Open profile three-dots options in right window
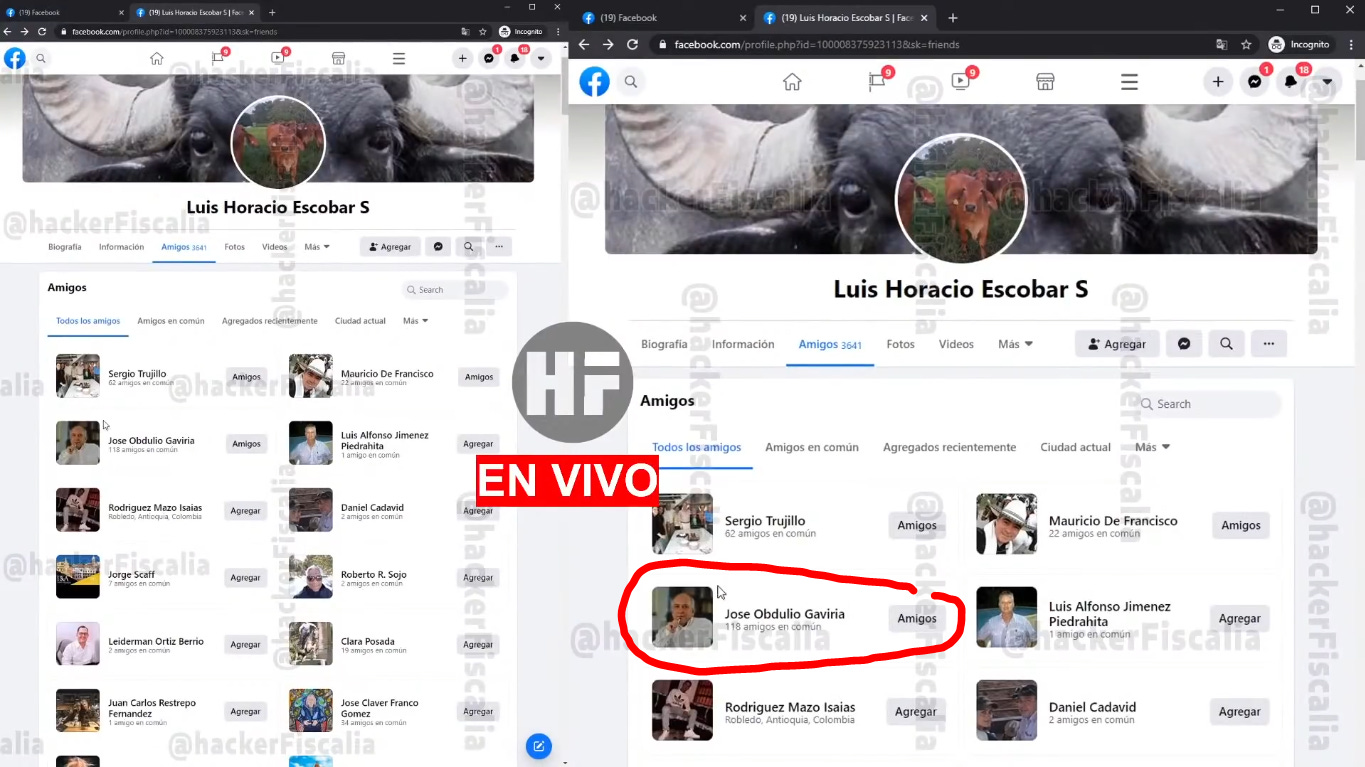 point(1268,344)
